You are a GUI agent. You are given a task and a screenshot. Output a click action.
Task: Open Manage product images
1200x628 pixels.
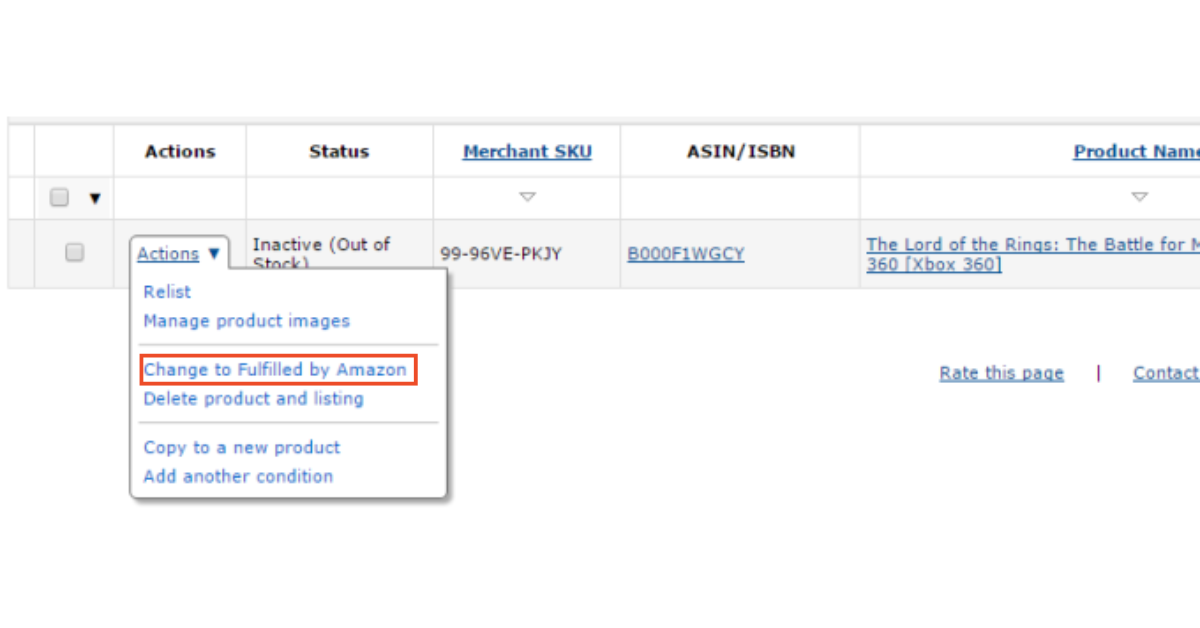click(x=246, y=321)
